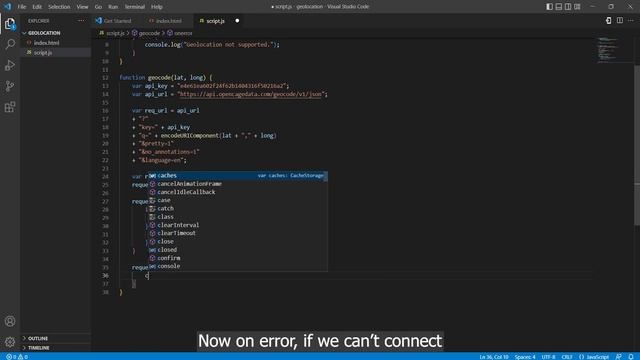Screen dimensions: 640x360
Task: Click the editor vertical scrollbar
Action: [637, 144]
